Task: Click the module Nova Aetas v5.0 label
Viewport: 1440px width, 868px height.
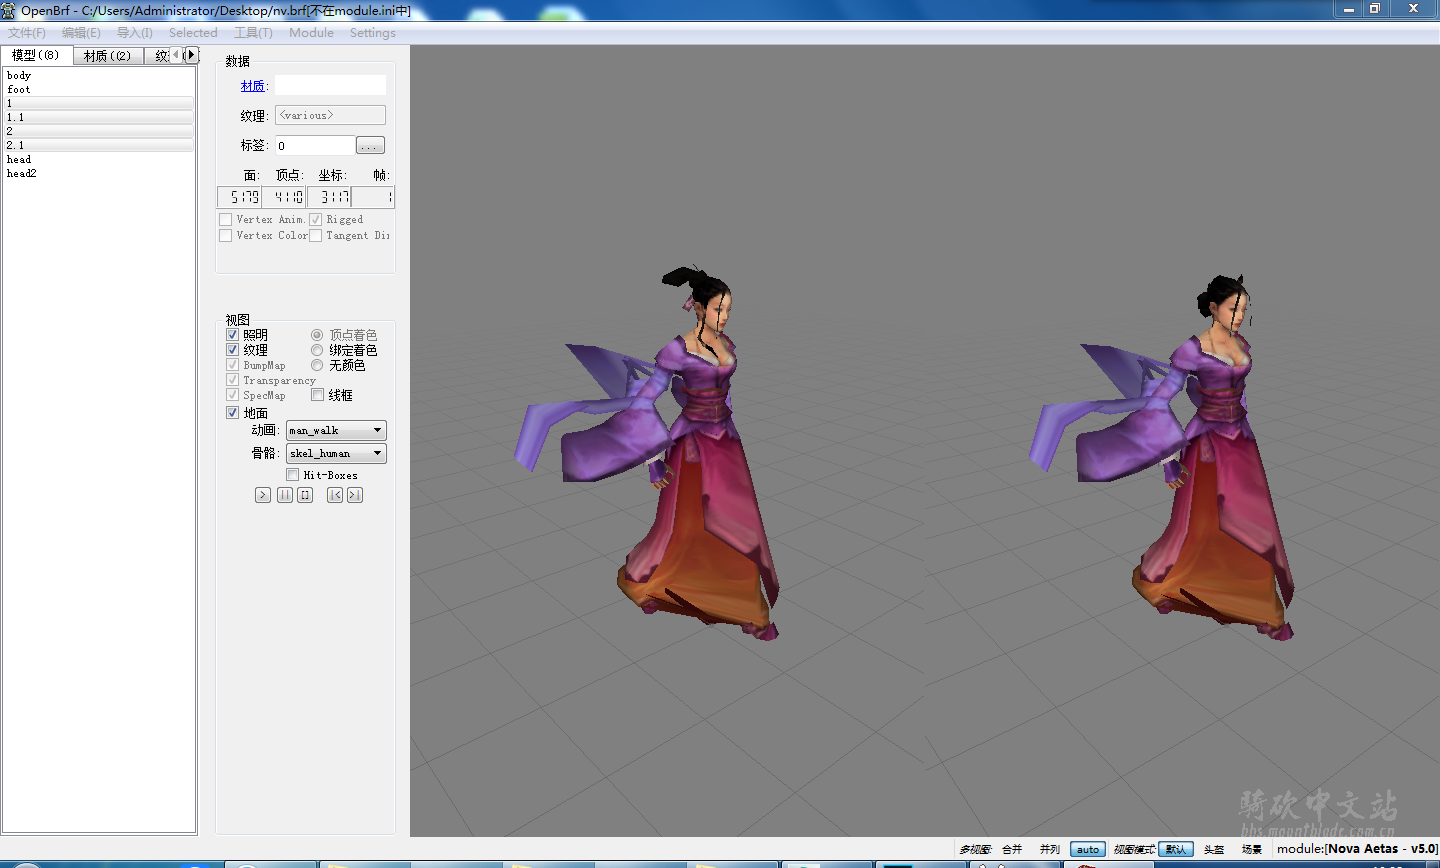Action: tap(1357, 849)
